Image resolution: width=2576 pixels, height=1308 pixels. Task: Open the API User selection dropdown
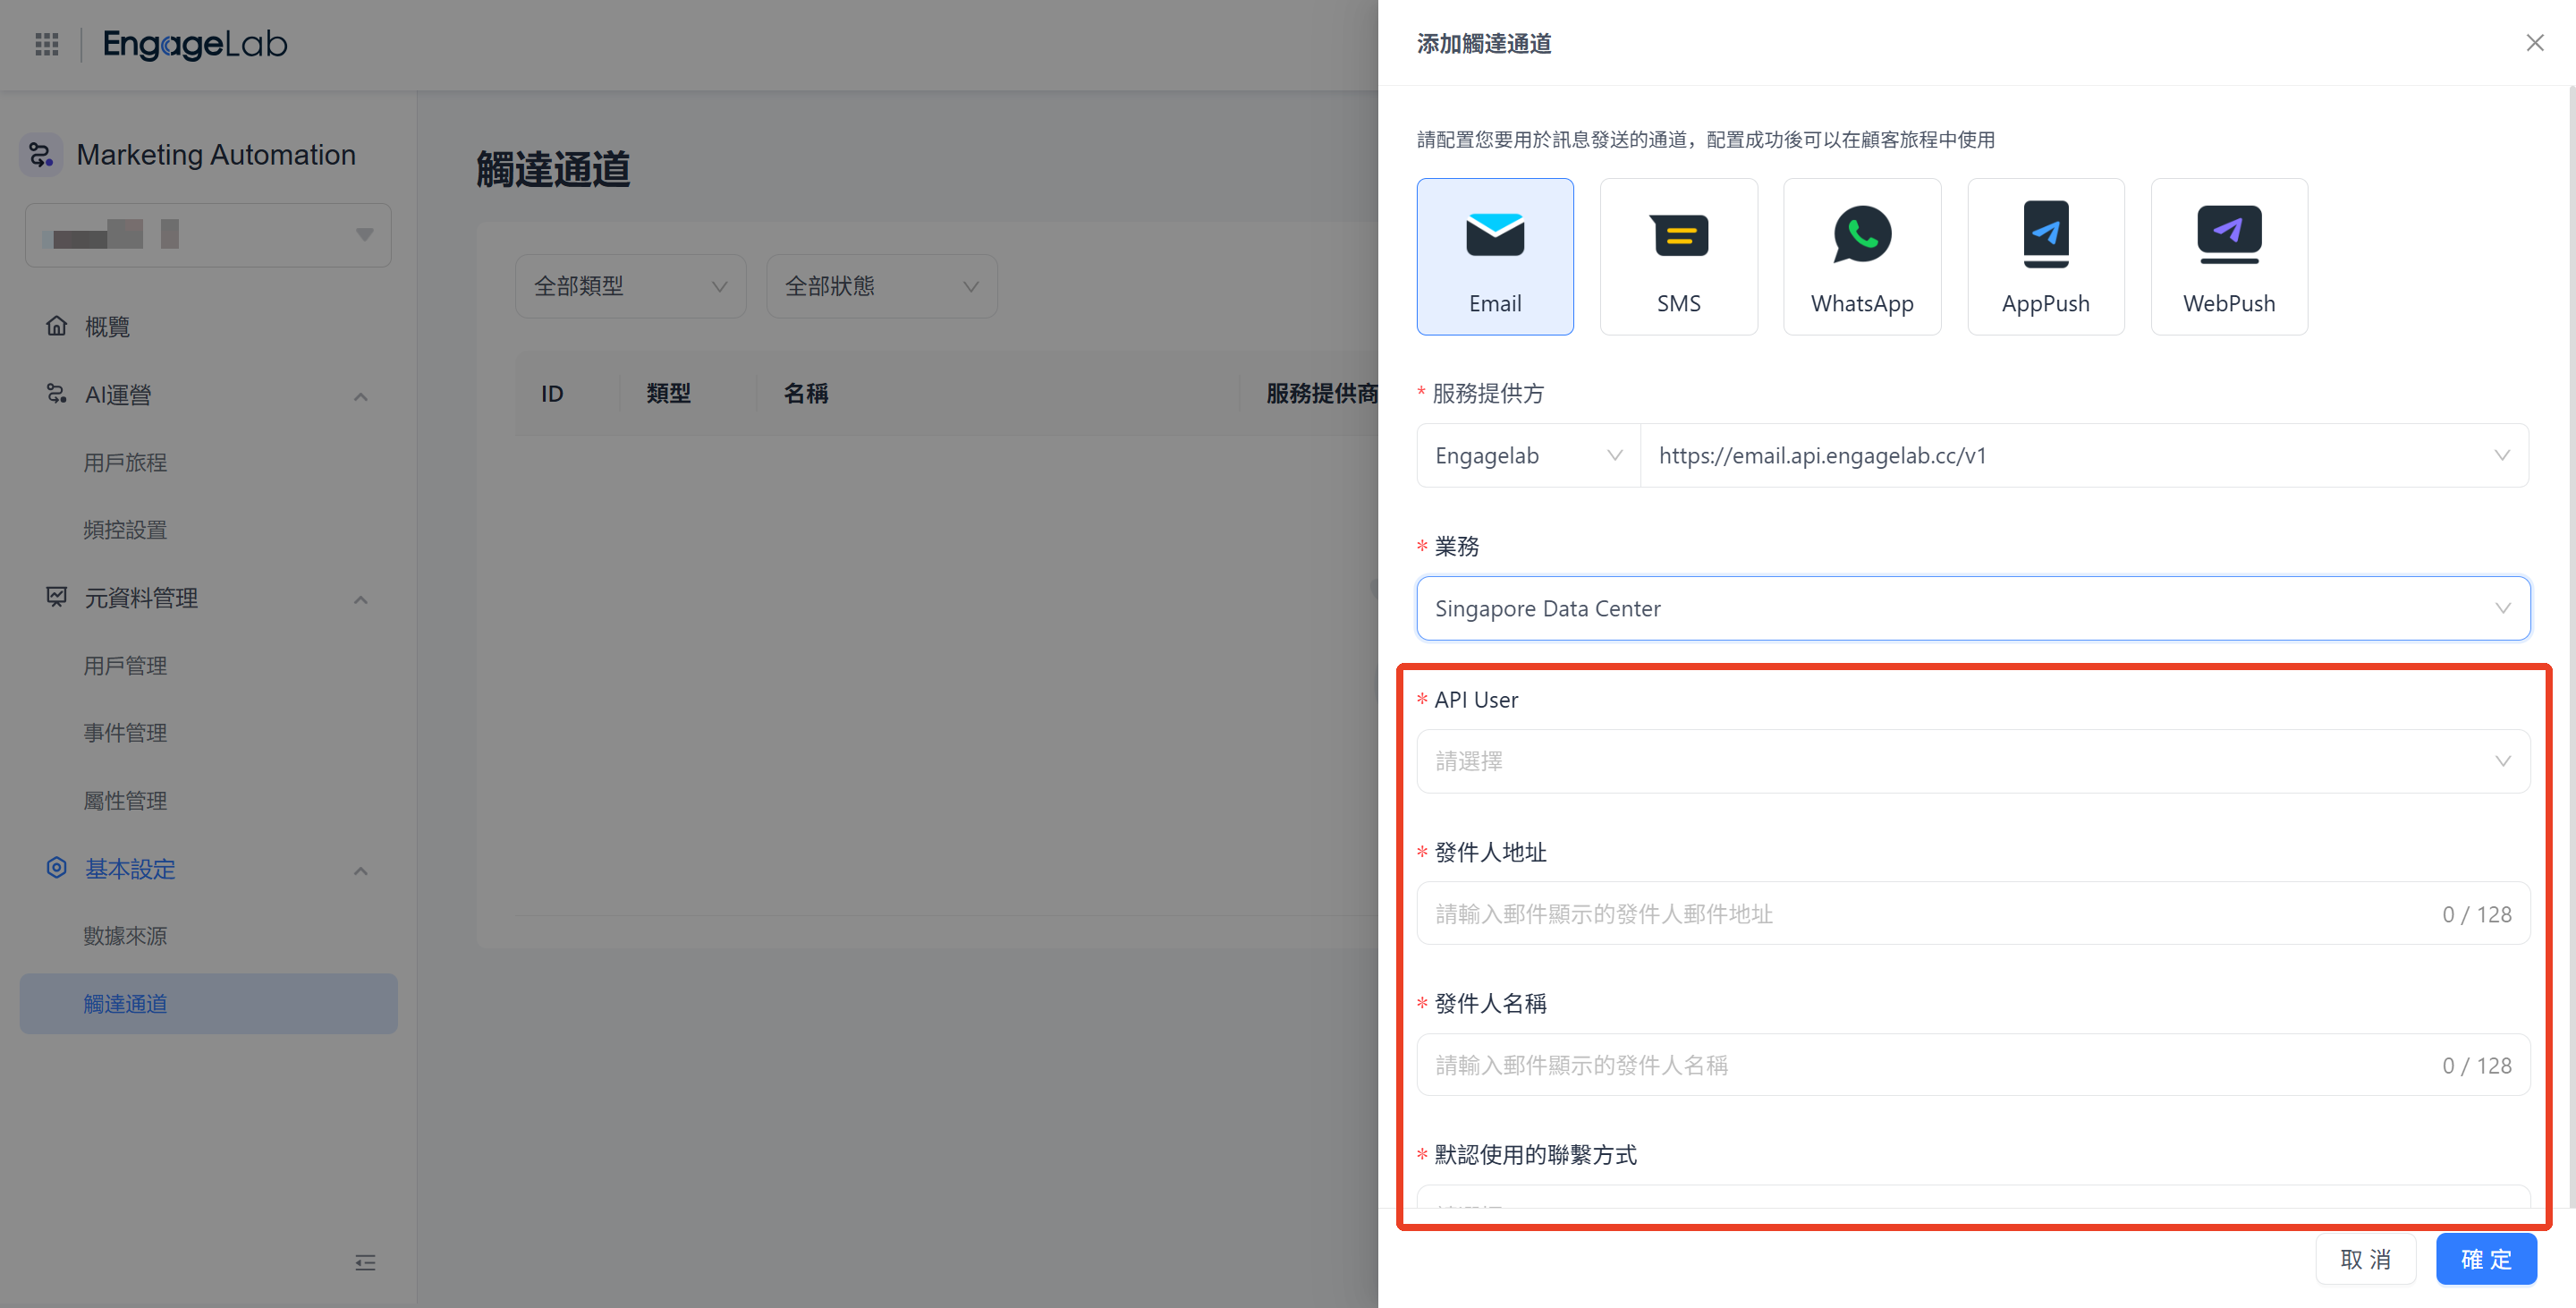(1971, 761)
